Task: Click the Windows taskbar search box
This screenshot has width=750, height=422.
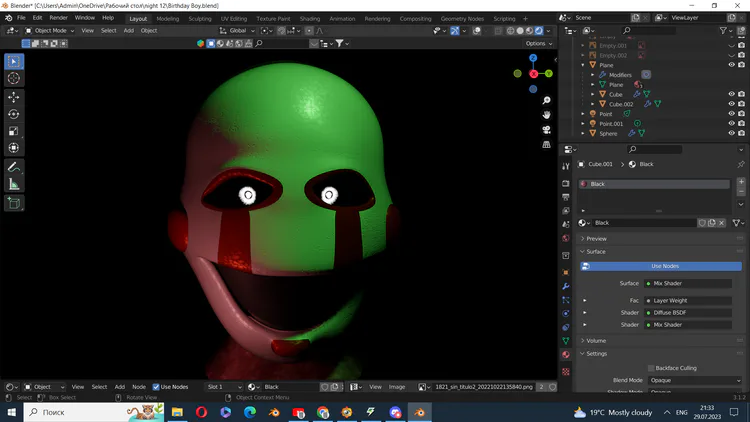Action: click(94, 412)
